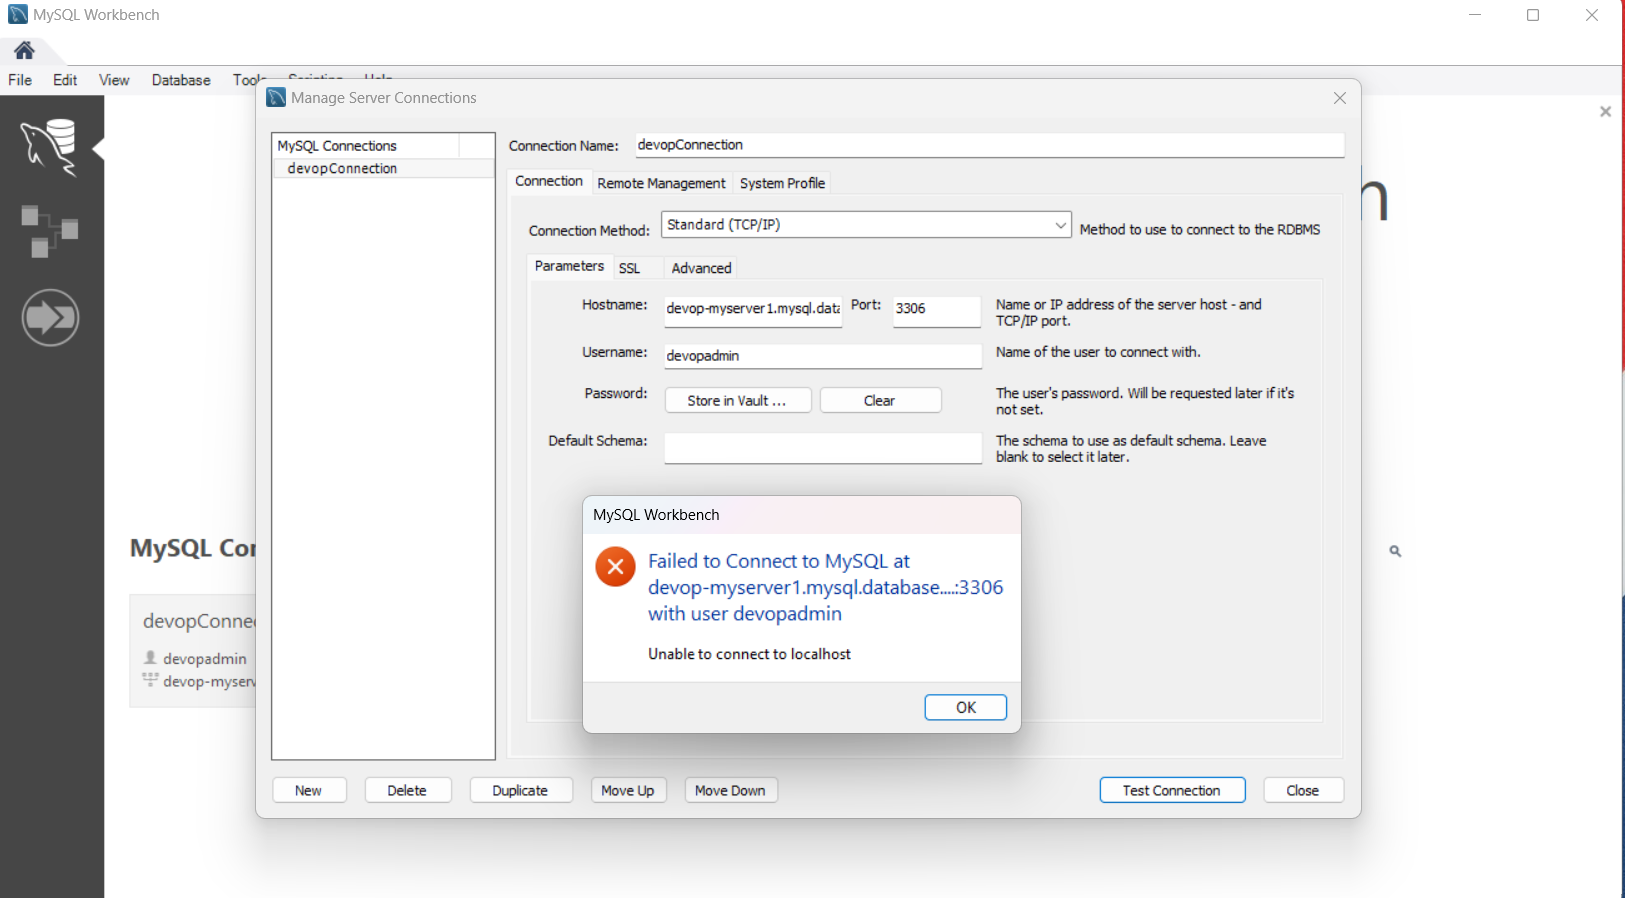Focus the Username field with devopadmin
Screen dimensions: 1625x898
(823, 356)
